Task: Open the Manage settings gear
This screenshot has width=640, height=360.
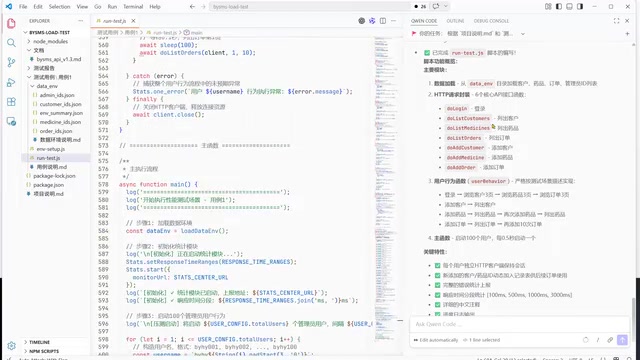Action: 11,346
